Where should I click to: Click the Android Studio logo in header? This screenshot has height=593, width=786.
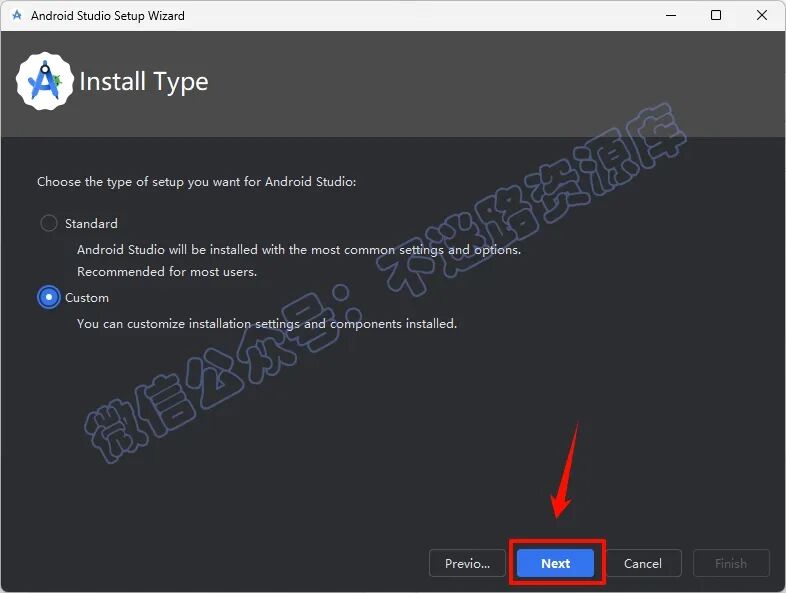tap(45, 81)
